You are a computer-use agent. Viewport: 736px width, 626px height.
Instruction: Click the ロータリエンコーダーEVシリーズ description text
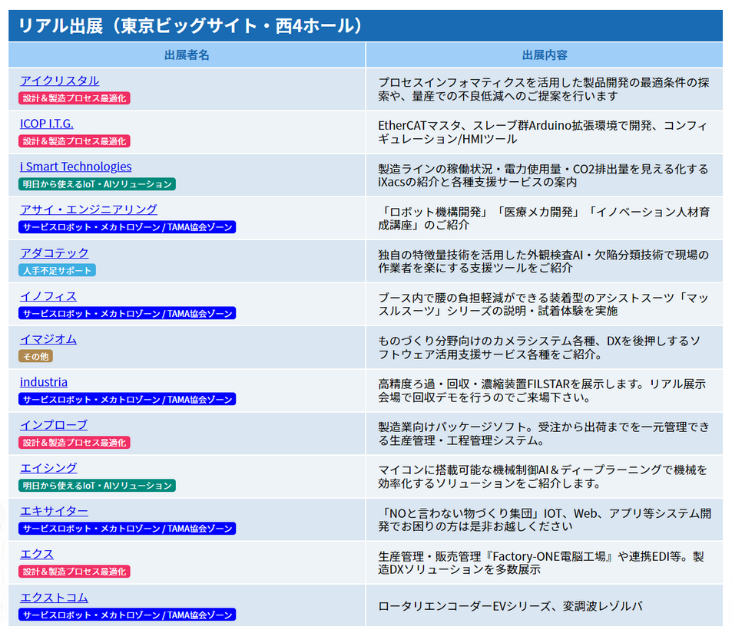(x=510, y=606)
